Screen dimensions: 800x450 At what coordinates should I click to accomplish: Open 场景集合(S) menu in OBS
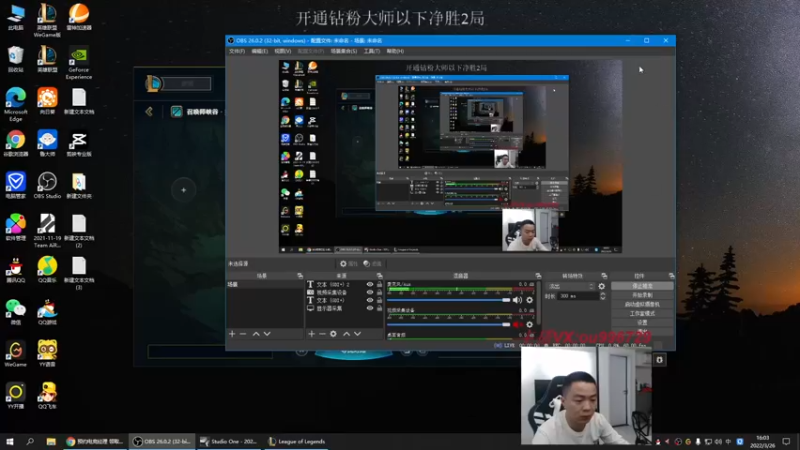coord(344,51)
